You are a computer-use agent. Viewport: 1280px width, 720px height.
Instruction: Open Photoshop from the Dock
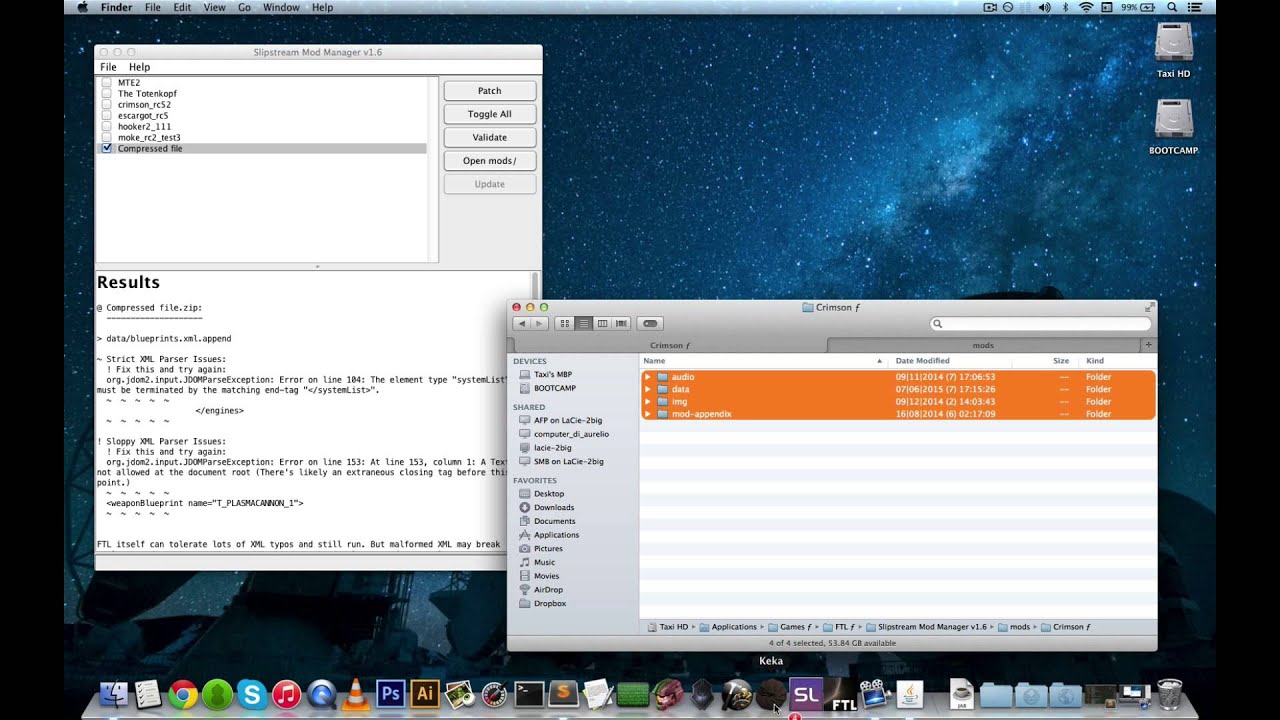click(x=391, y=694)
